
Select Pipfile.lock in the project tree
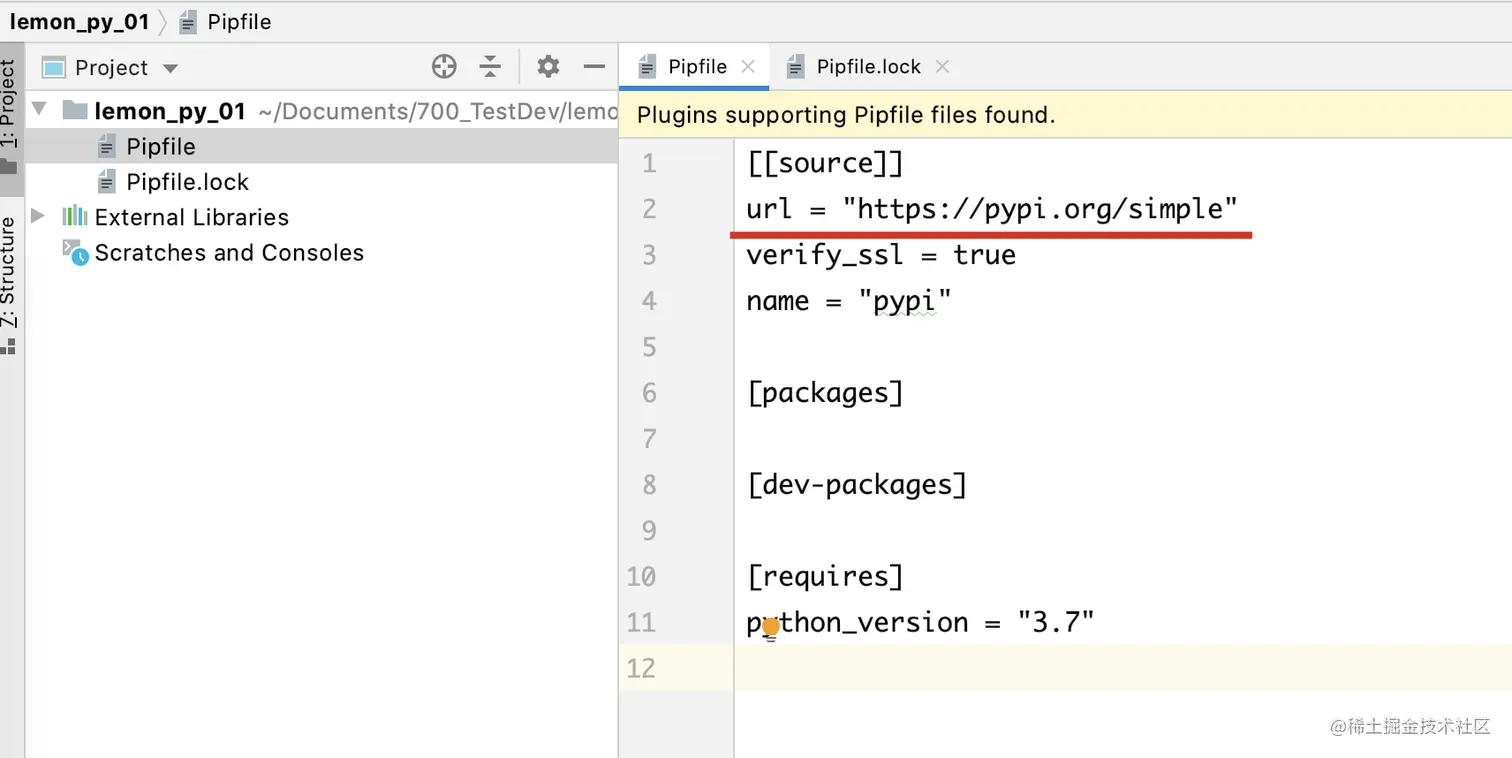tap(187, 182)
